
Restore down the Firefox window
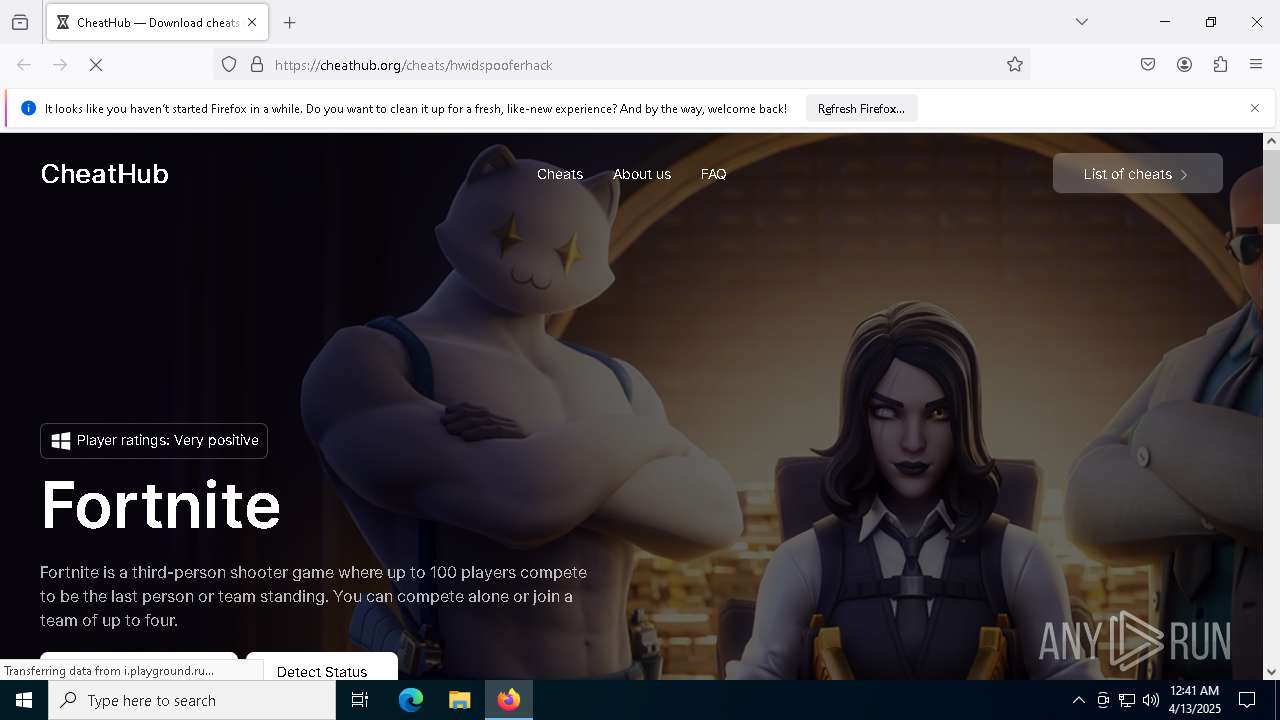[x=1211, y=22]
